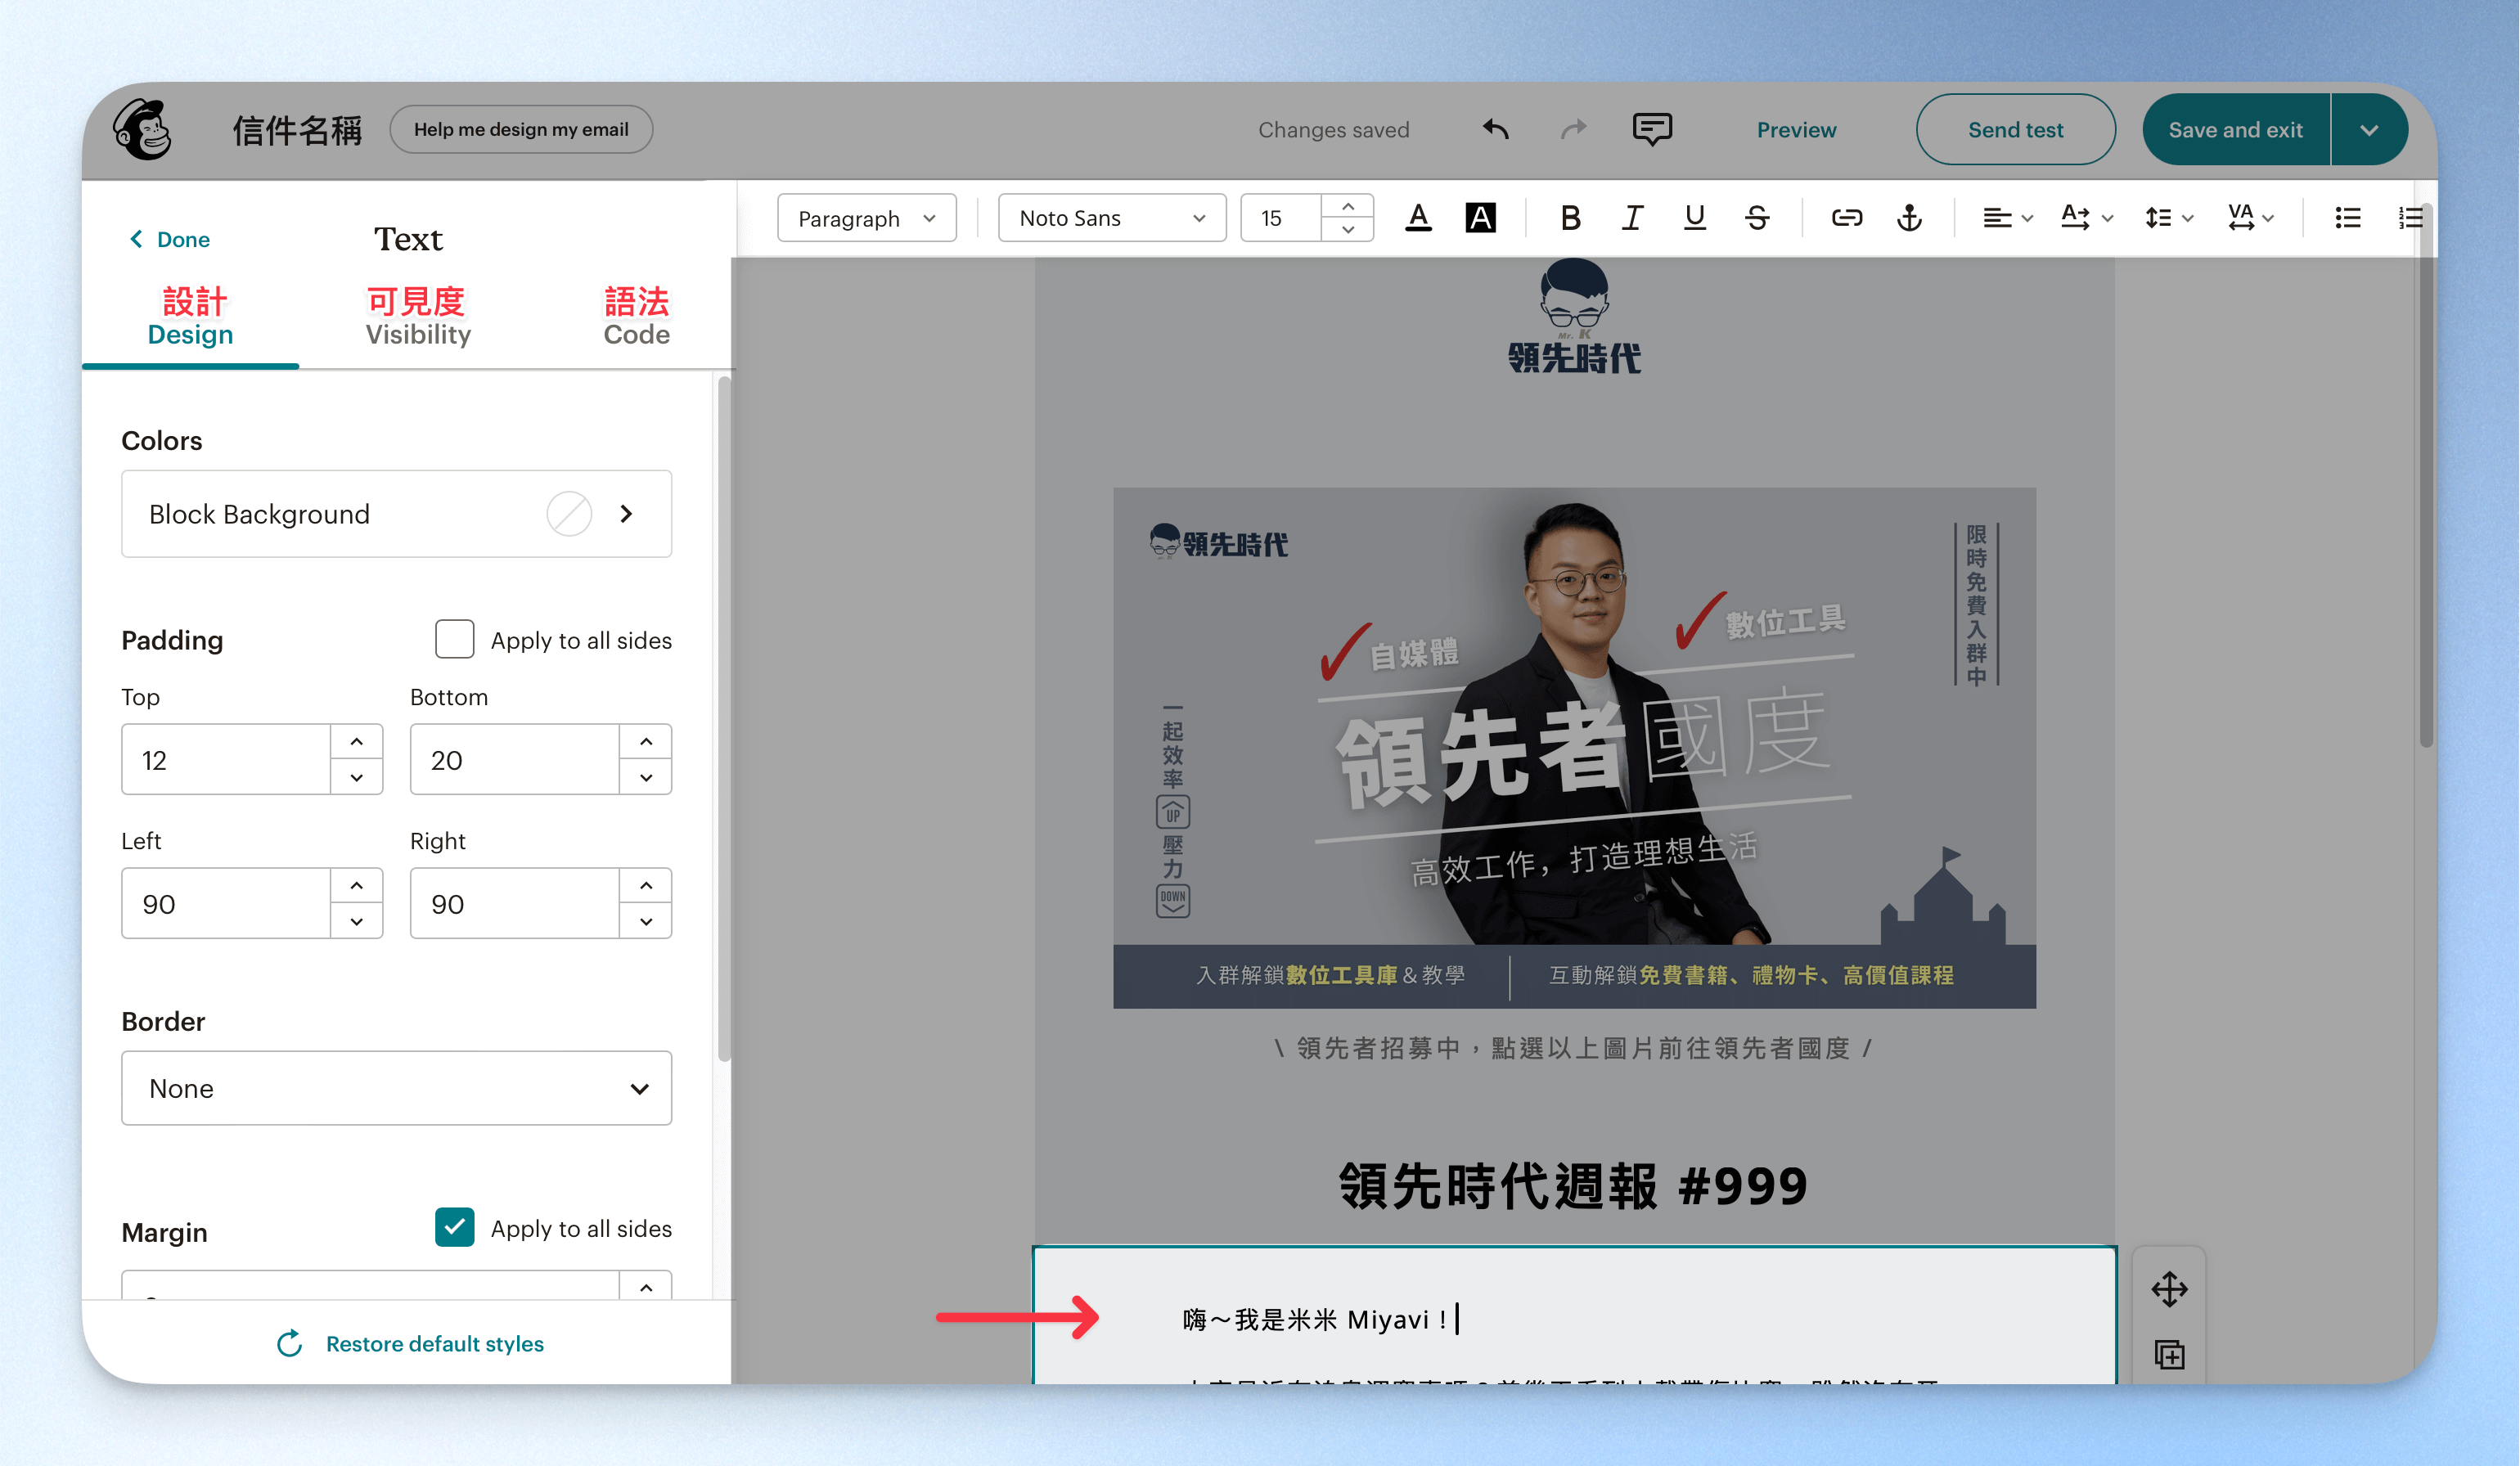Image resolution: width=2520 pixels, height=1466 pixels.
Task: Expand the Block Background color settings
Action: point(626,514)
